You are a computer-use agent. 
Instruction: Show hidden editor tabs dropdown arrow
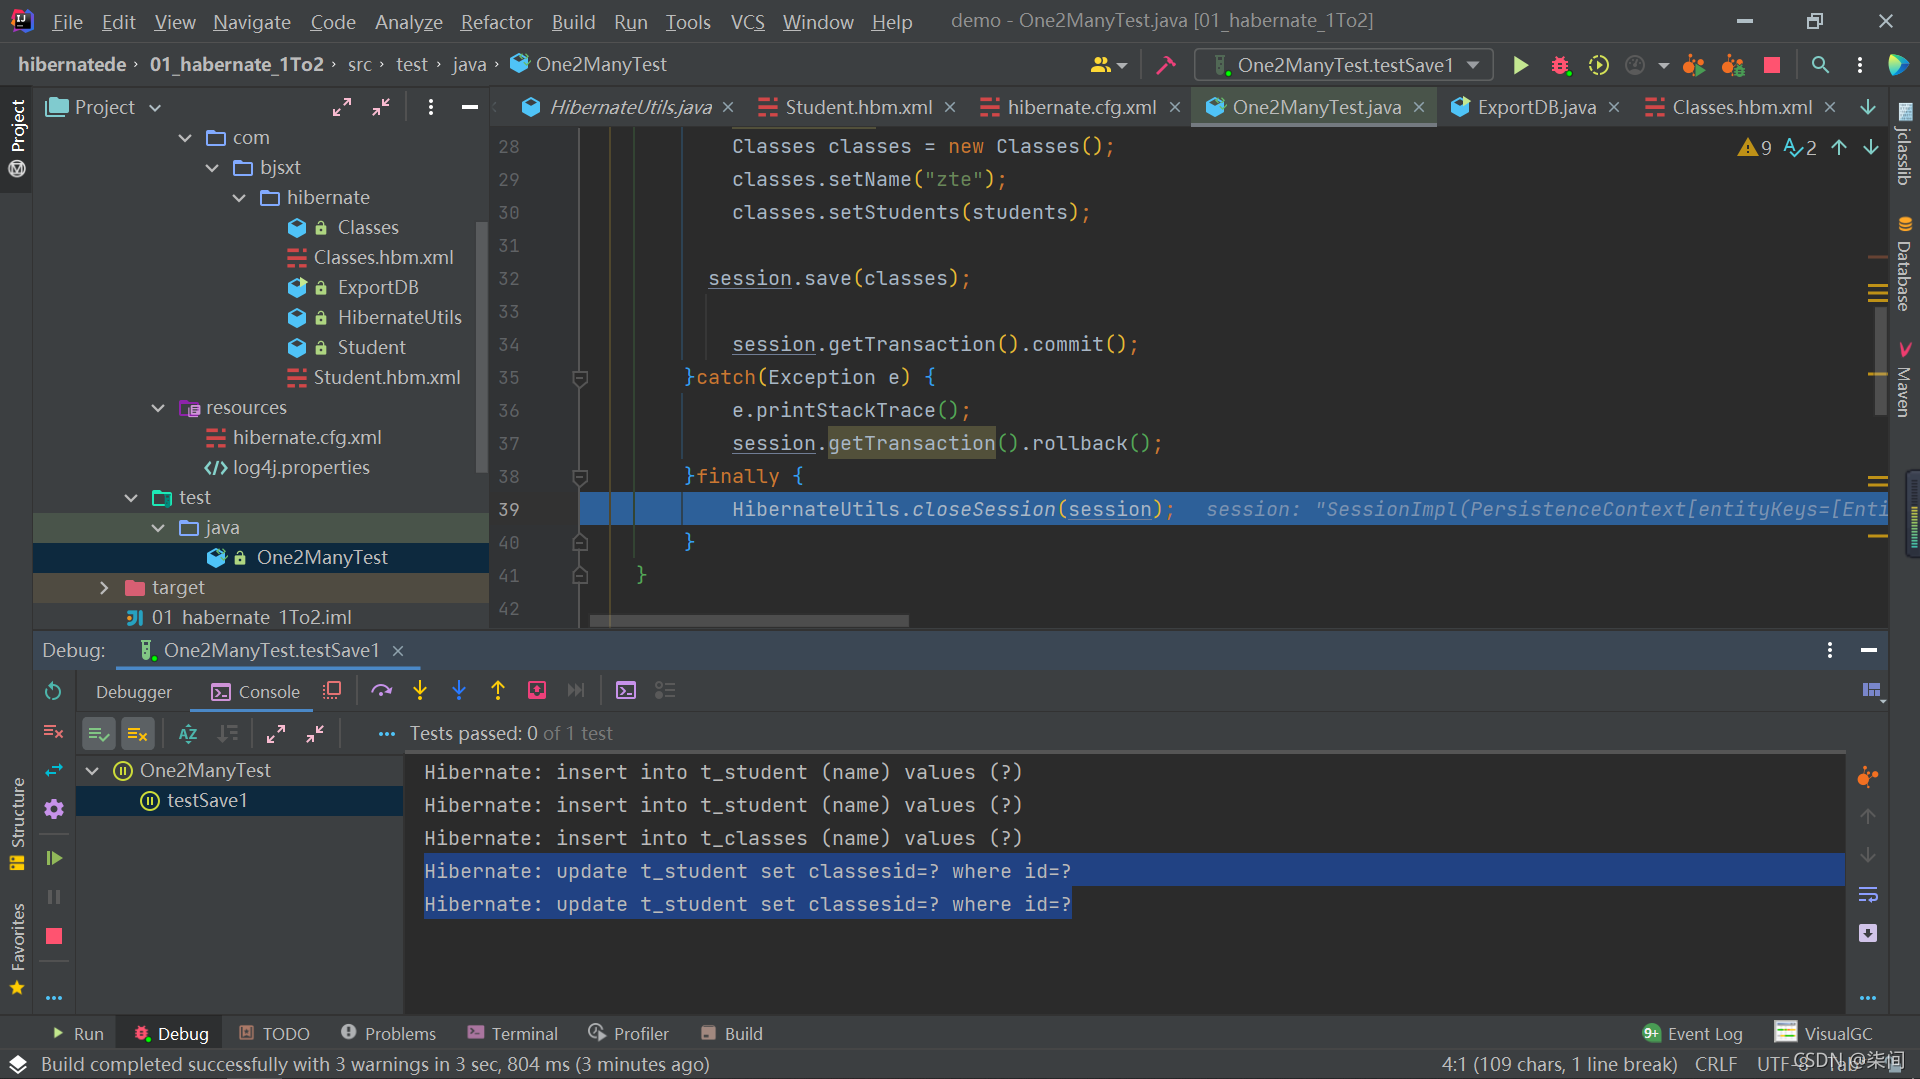(x=1868, y=107)
